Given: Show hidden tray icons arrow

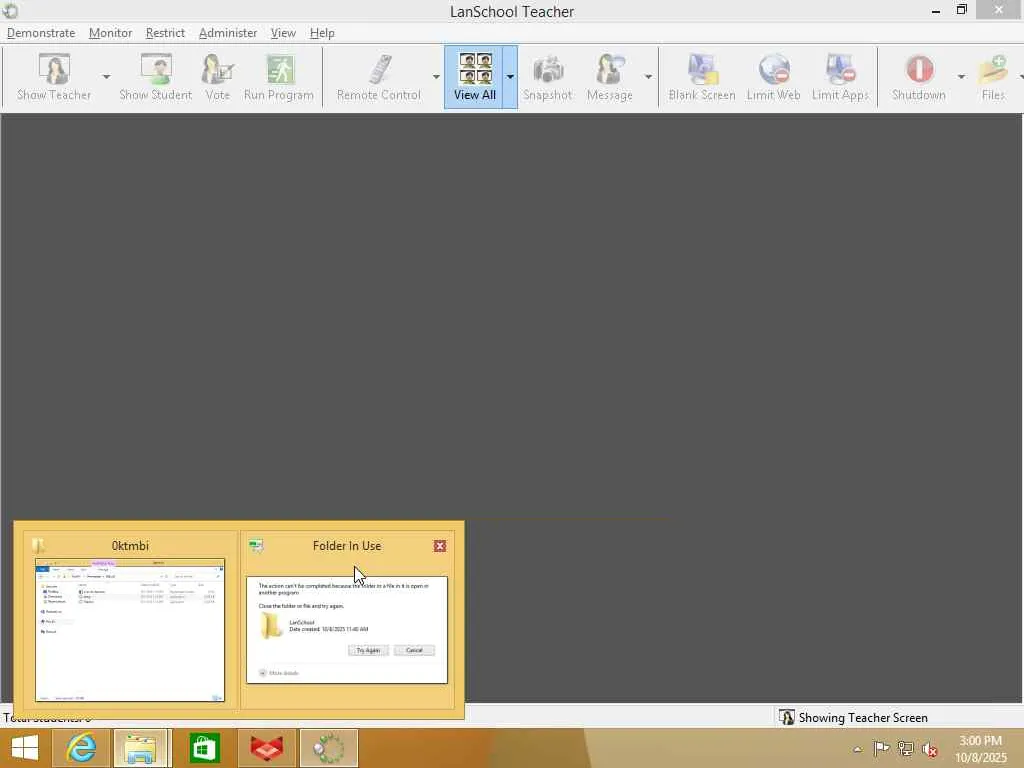Looking at the screenshot, I should pyautogui.click(x=858, y=749).
